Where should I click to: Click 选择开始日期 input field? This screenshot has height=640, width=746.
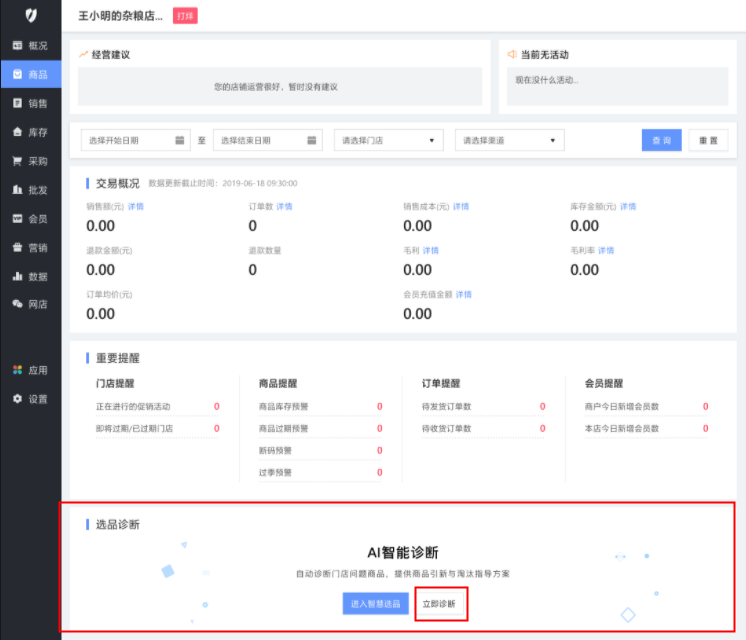coord(125,140)
